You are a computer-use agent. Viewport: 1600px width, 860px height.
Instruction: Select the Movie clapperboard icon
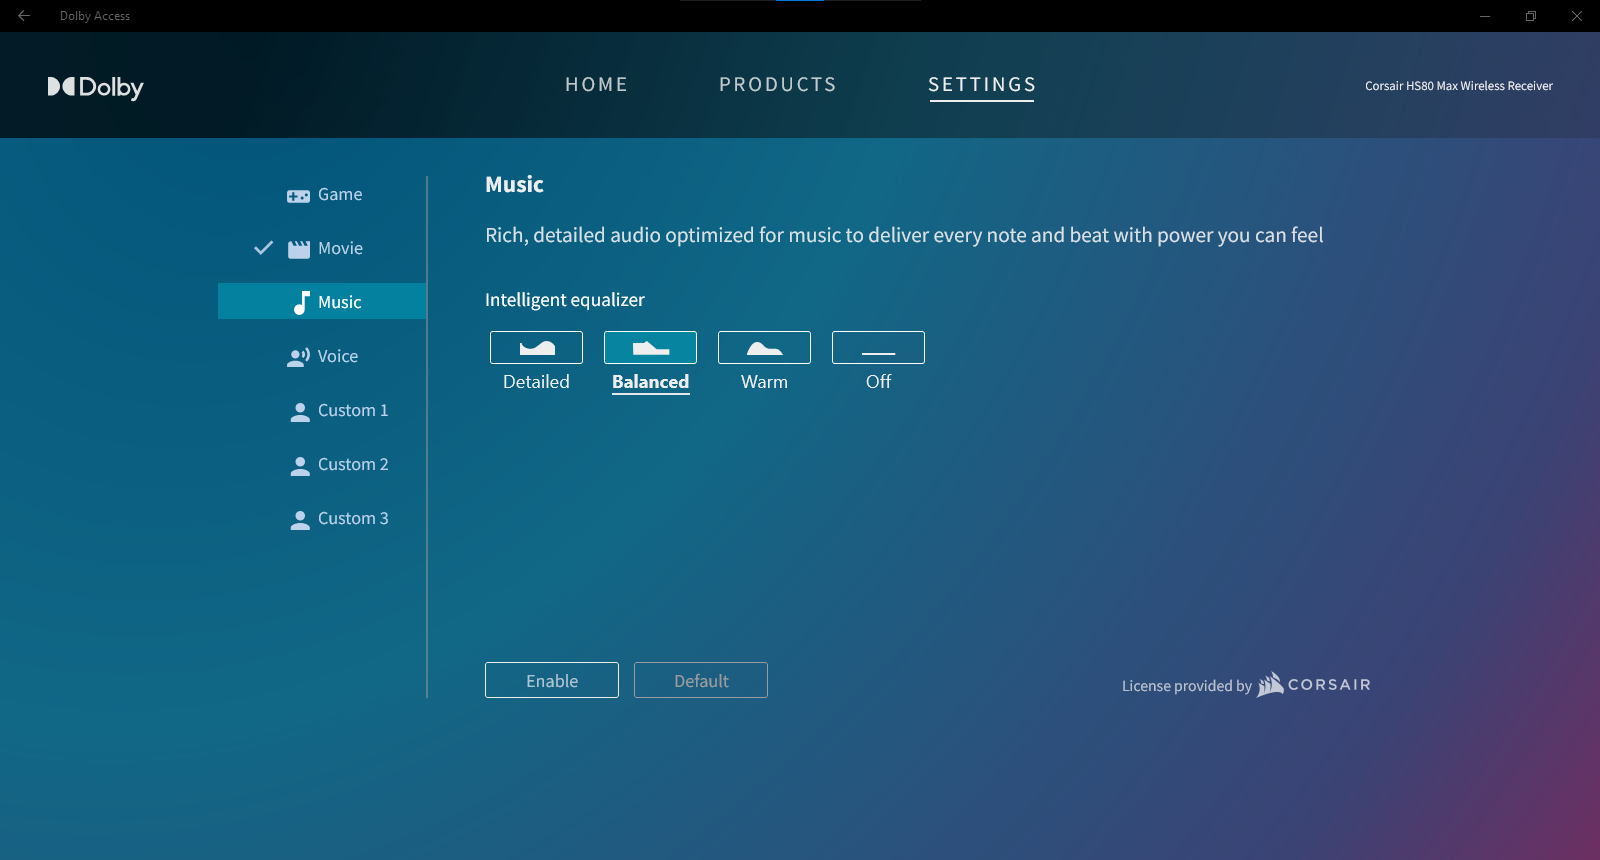click(299, 249)
